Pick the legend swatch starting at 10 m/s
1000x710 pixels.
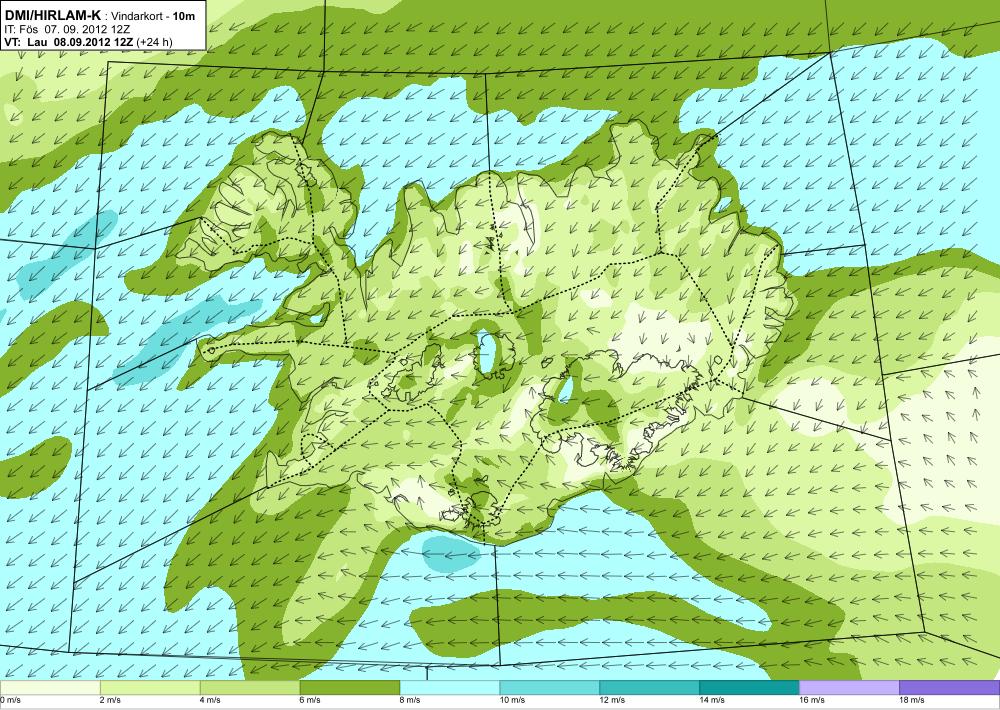[550, 688]
